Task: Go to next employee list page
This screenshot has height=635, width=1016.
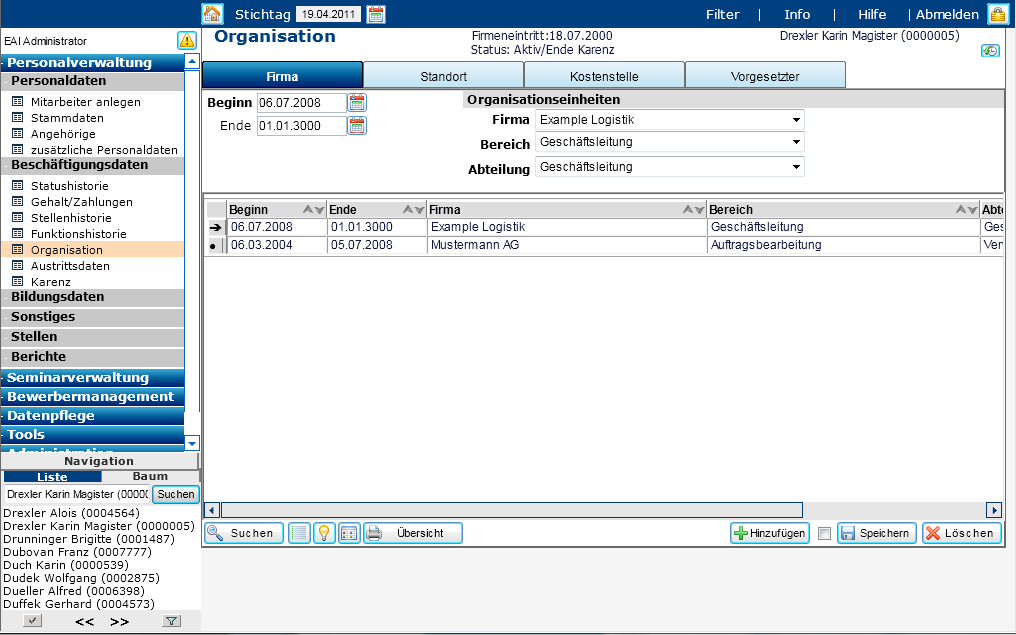Action: click(119, 621)
